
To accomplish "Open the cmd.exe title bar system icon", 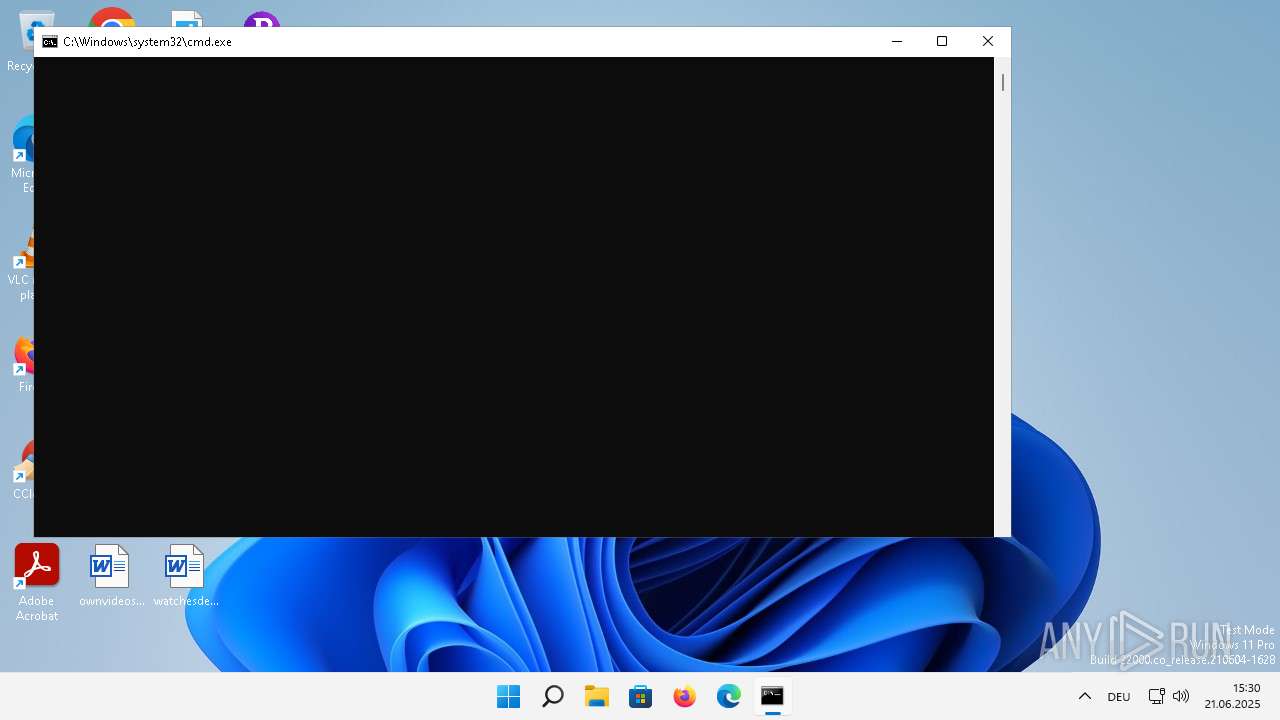I will point(50,42).
